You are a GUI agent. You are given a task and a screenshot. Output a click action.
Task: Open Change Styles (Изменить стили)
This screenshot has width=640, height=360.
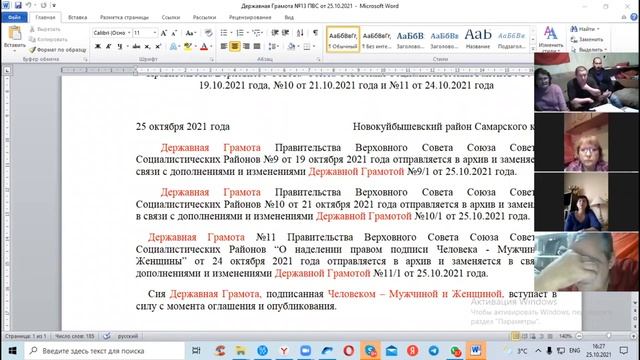tap(551, 39)
